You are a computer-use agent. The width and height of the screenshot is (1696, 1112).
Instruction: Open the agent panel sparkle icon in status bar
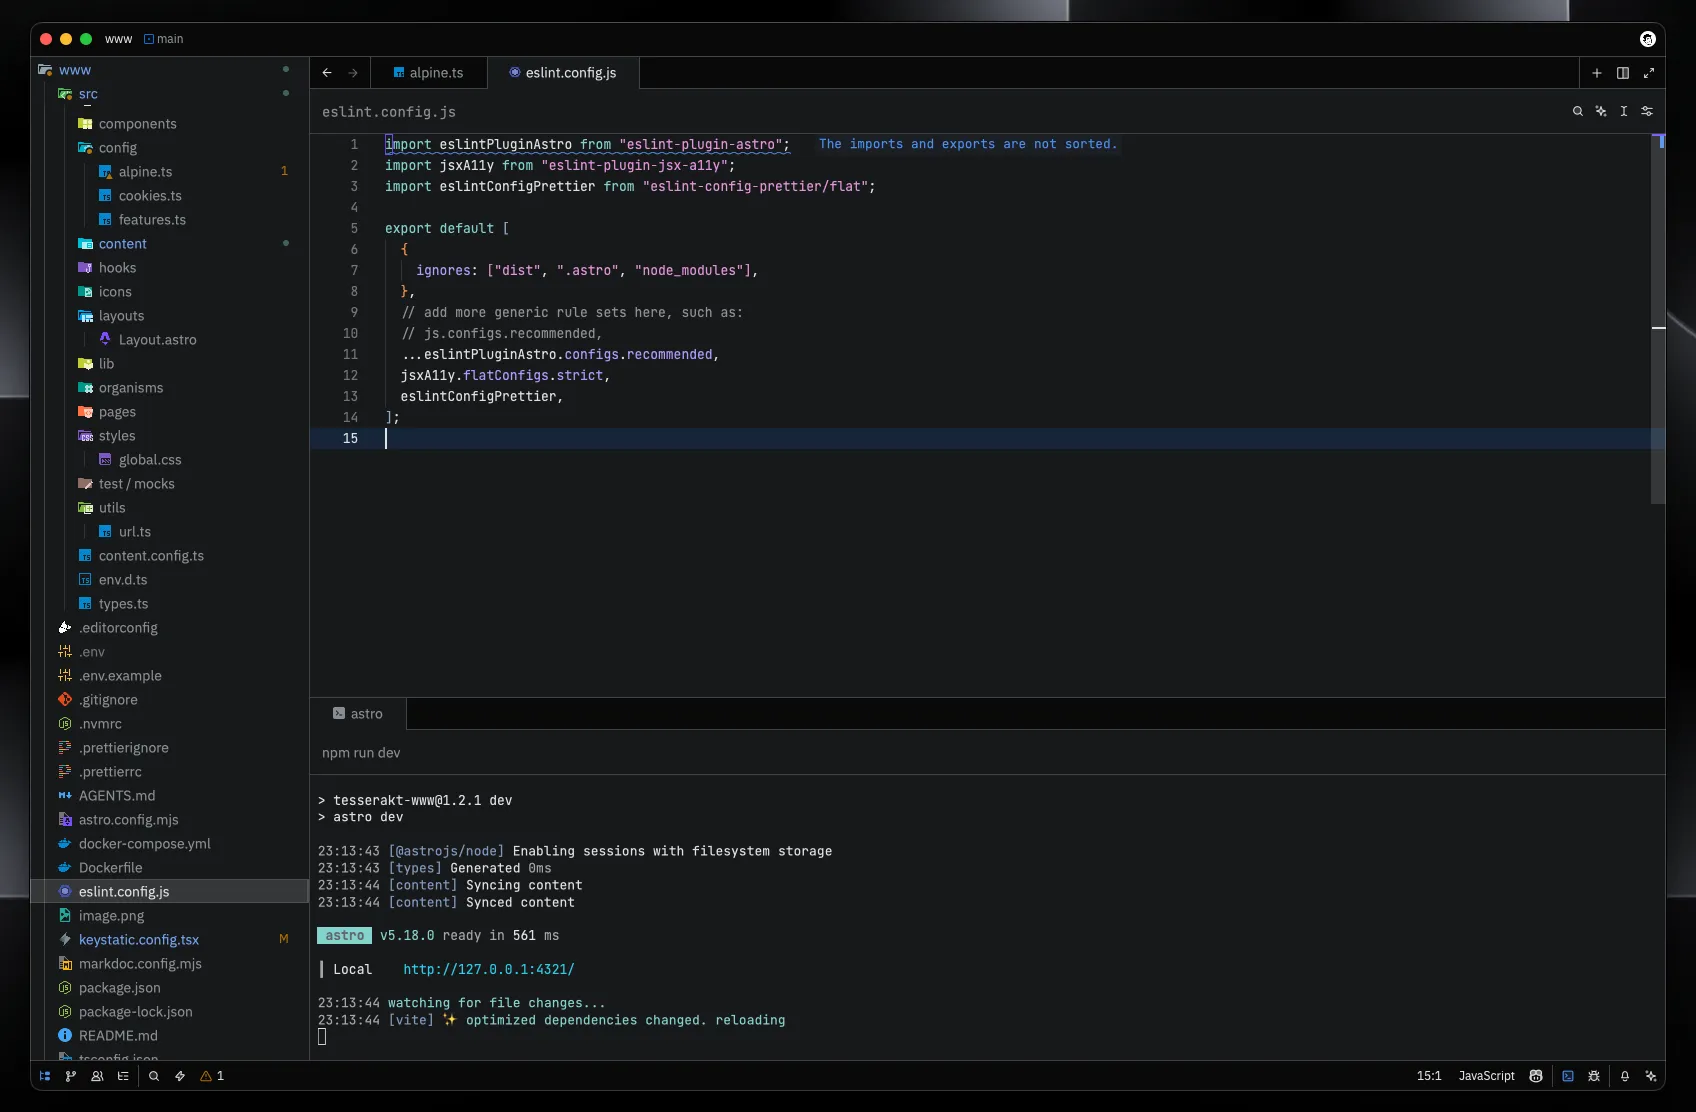(1651, 1076)
